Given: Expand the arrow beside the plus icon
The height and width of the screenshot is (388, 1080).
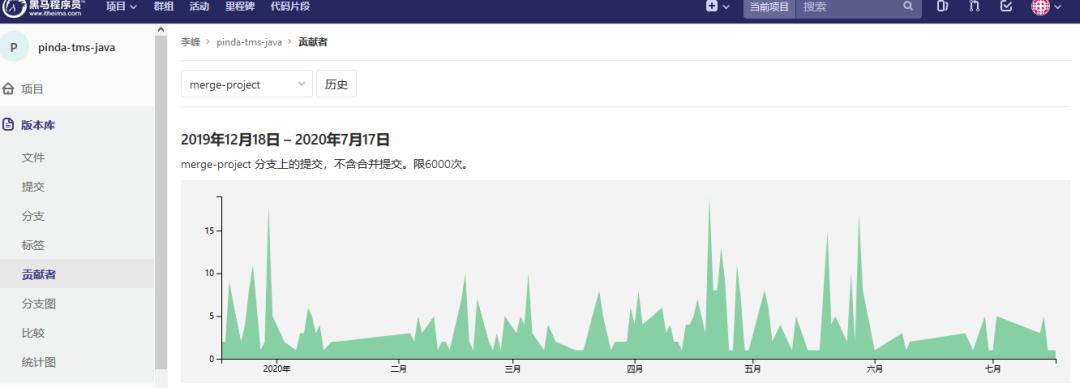Looking at the screenshot, I should [x=726, y=7].
